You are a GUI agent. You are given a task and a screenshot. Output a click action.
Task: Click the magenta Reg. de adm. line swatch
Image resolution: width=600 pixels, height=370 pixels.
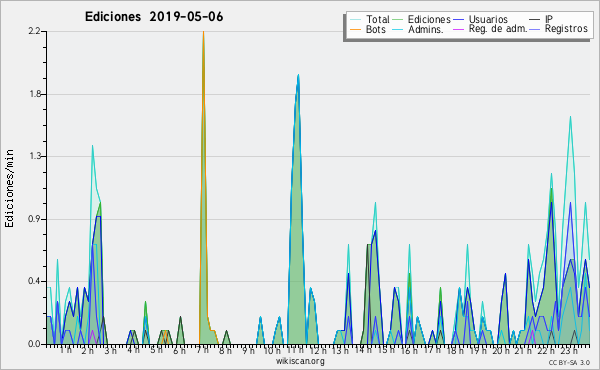[458, 29]
